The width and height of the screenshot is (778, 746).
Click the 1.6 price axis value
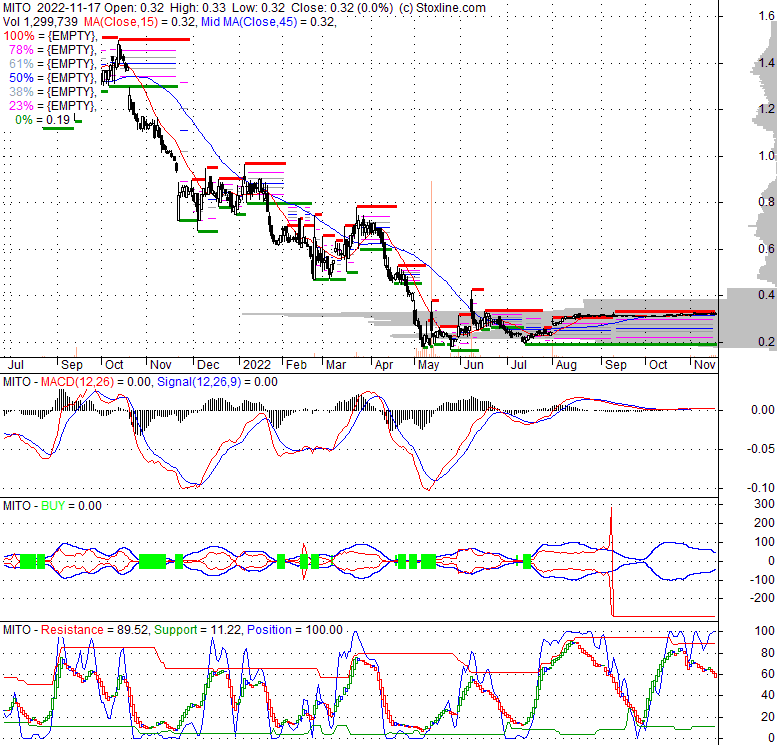(x=766, y=16)
